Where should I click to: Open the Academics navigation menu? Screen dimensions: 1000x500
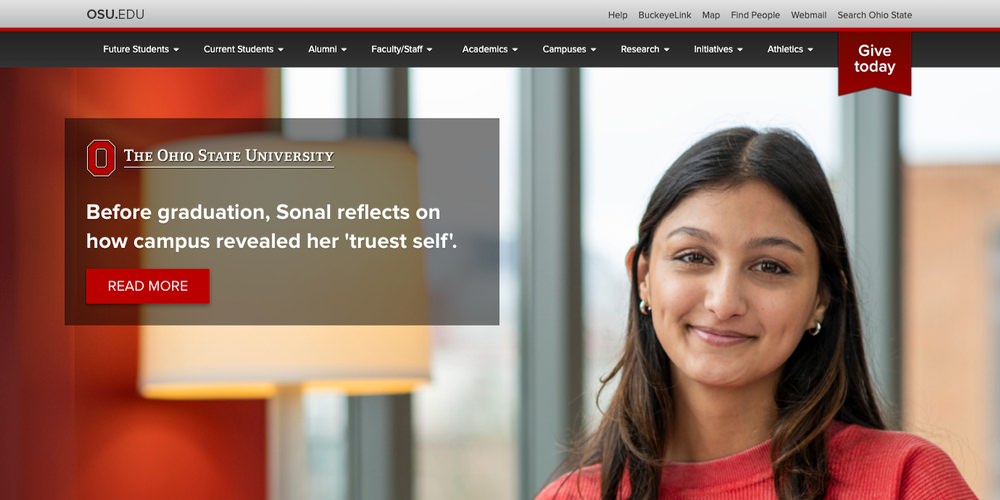coord(490,49)
